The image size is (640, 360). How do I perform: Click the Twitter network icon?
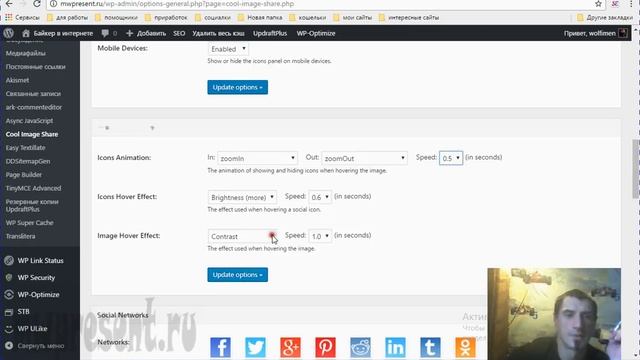tap(256, 347)
